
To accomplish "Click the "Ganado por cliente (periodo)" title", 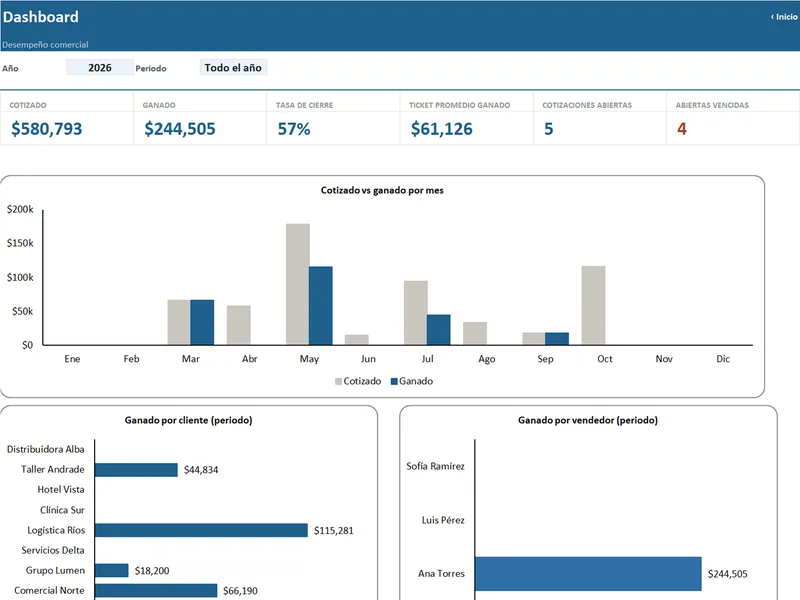I will coord(189,420).
